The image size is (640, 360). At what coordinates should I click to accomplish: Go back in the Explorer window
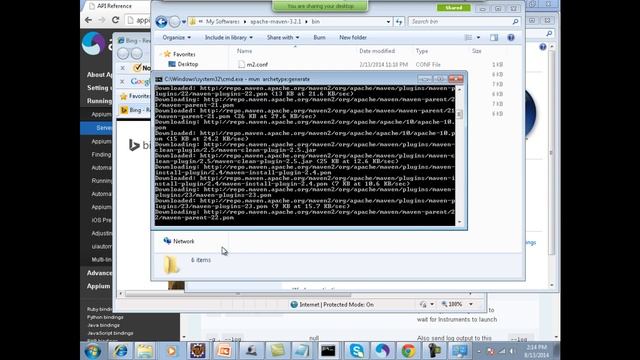point(161,22)
